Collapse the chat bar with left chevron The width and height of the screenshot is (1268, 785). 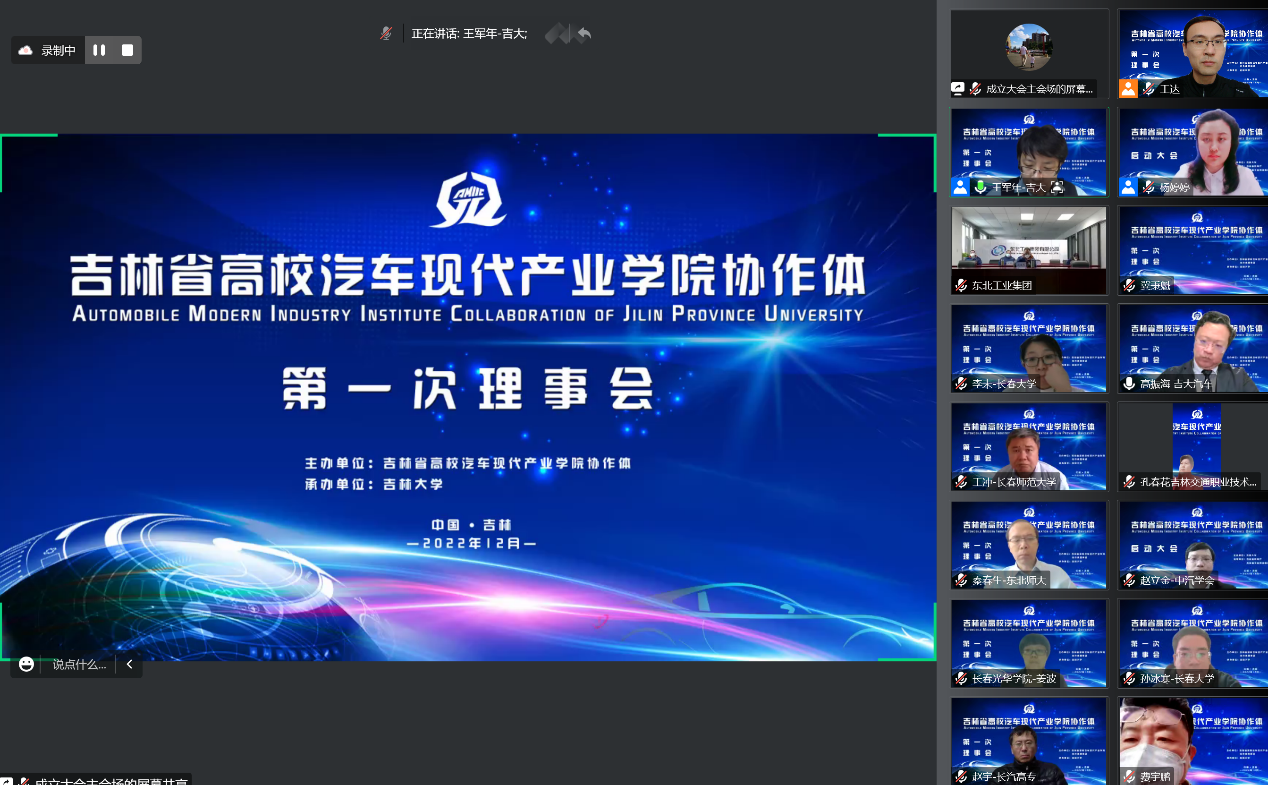click(129, 664)
